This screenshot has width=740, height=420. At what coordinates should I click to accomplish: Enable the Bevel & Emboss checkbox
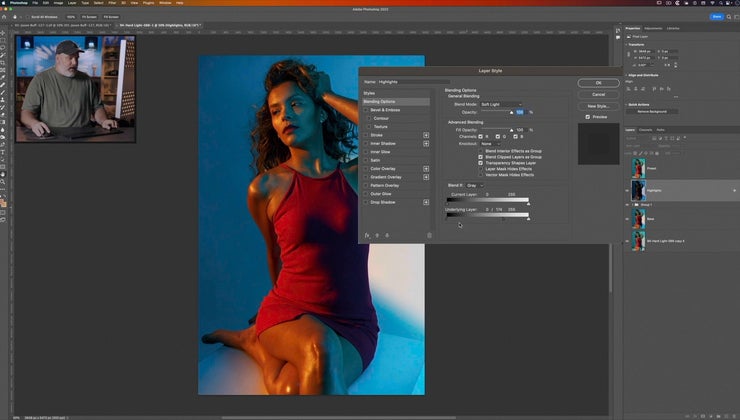pyautogui.click(x=366, y=110)
